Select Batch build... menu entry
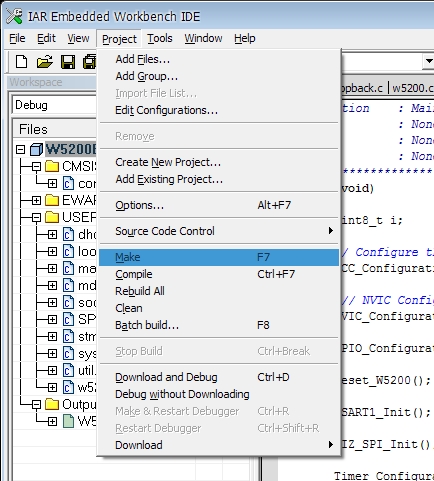This screenshot has width=434, height=481. click(x=219, y=325)
